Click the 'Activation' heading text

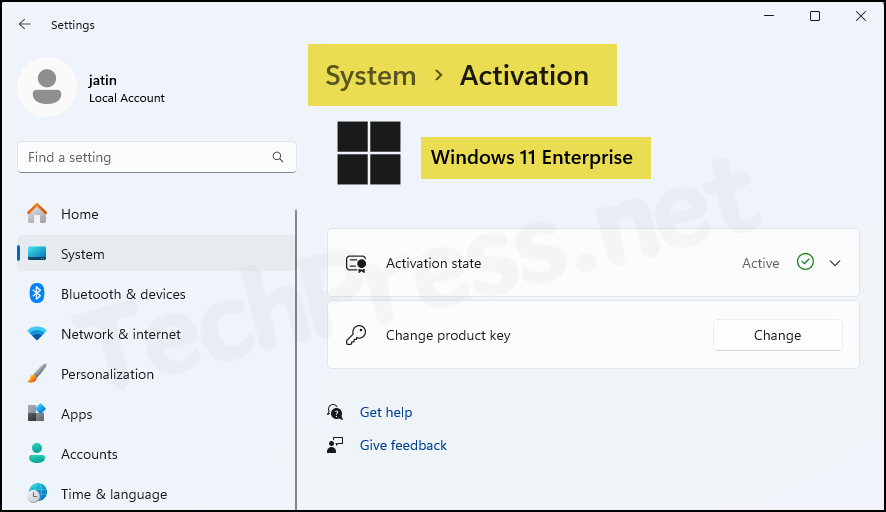click(524, 76)
